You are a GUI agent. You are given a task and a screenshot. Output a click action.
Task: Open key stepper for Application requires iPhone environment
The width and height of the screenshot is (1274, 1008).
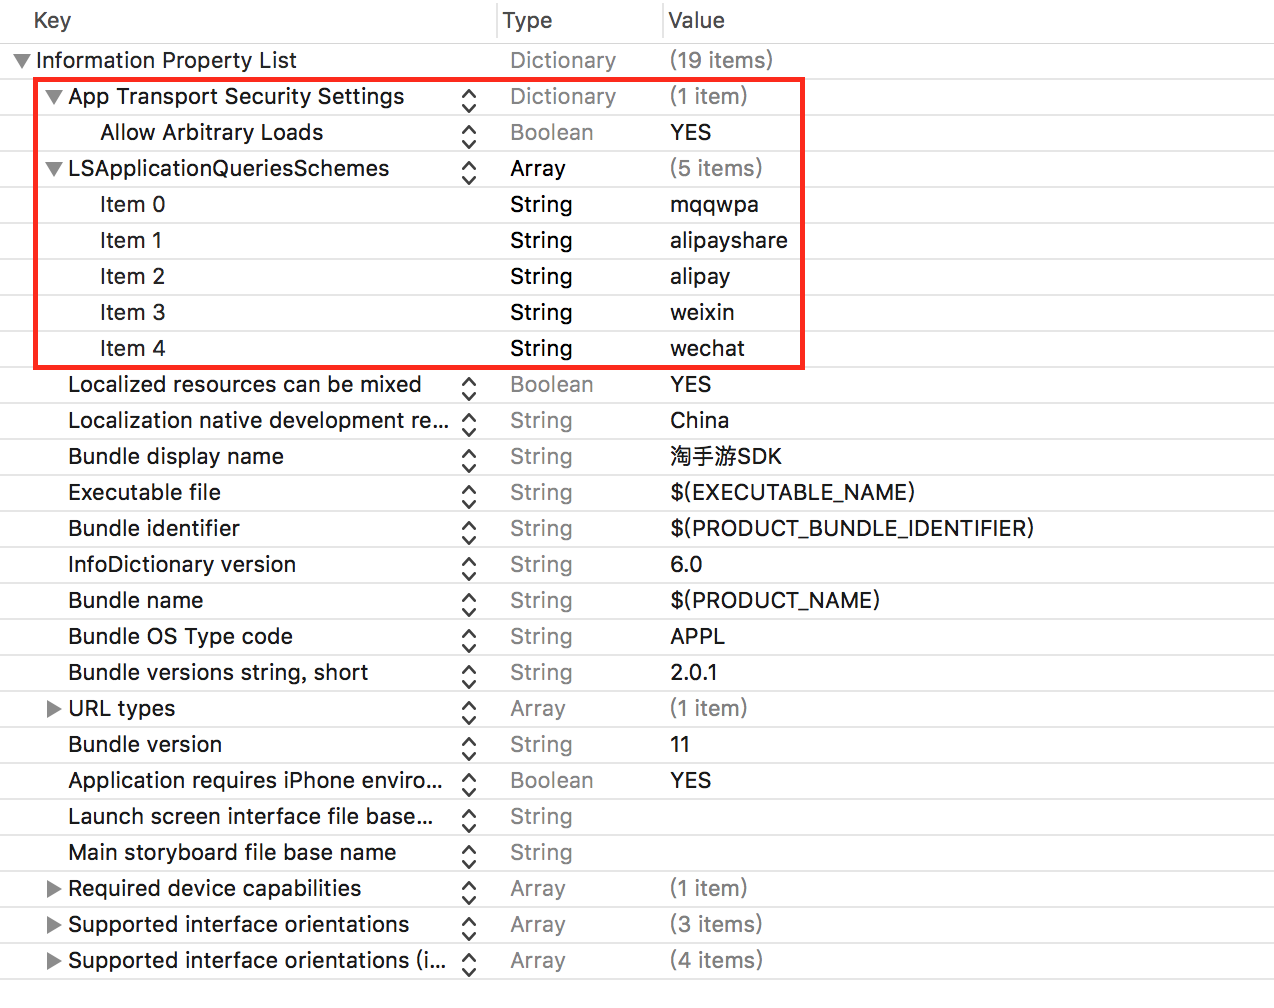point(469,783)
